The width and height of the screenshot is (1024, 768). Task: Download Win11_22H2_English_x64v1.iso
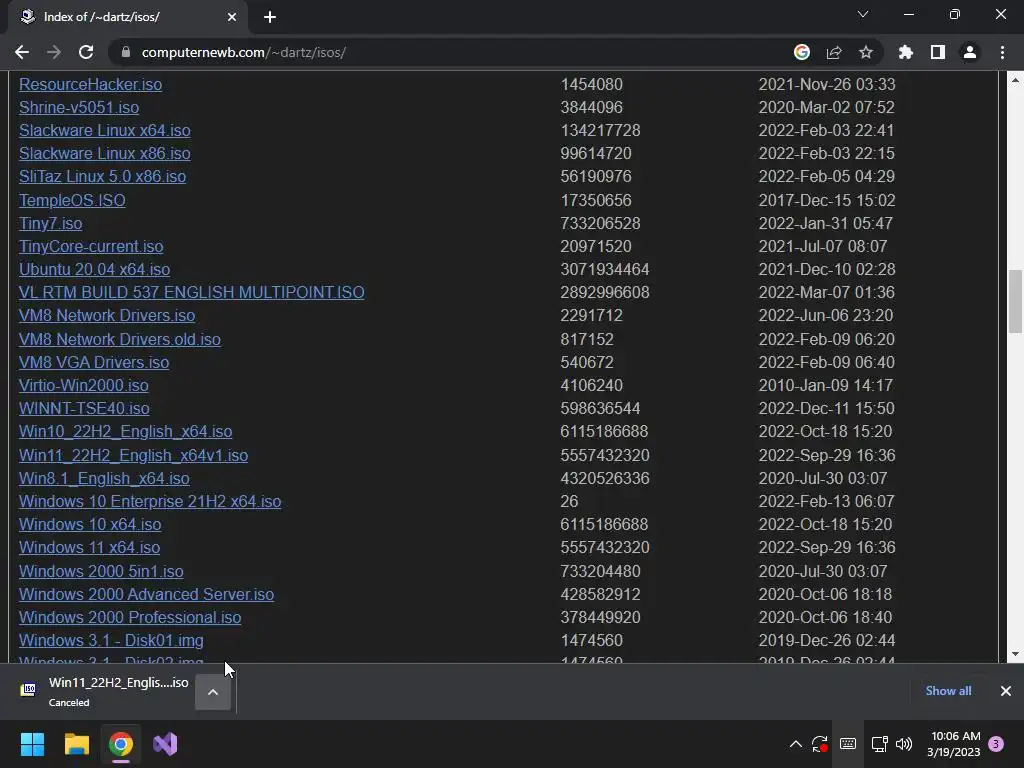133,455
